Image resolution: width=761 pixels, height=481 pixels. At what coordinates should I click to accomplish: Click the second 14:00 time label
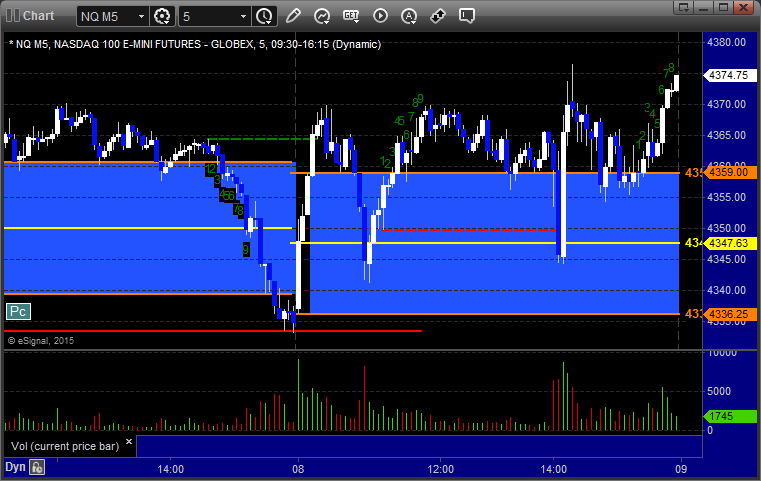(554, 469)
